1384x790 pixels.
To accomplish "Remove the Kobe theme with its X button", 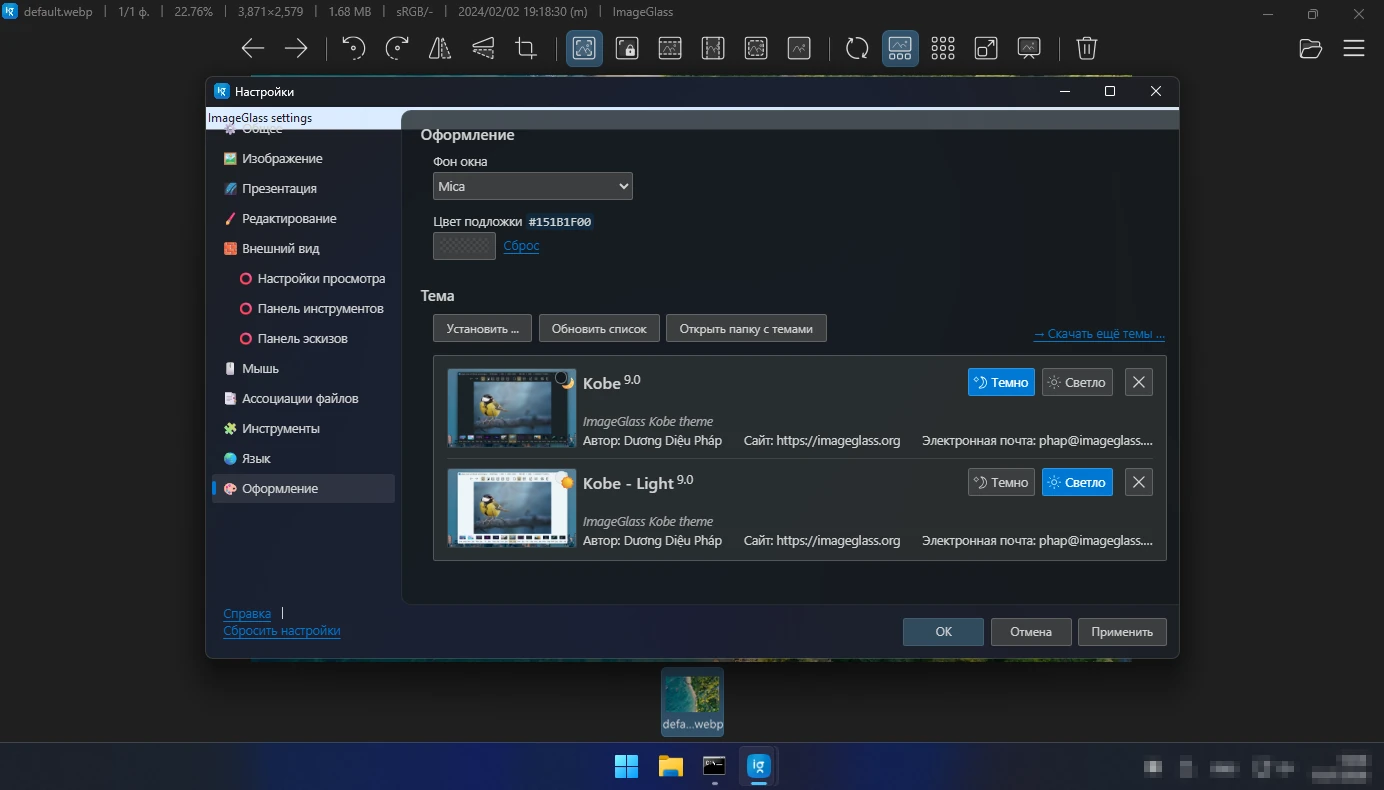I will click(x=1139, y=382).
